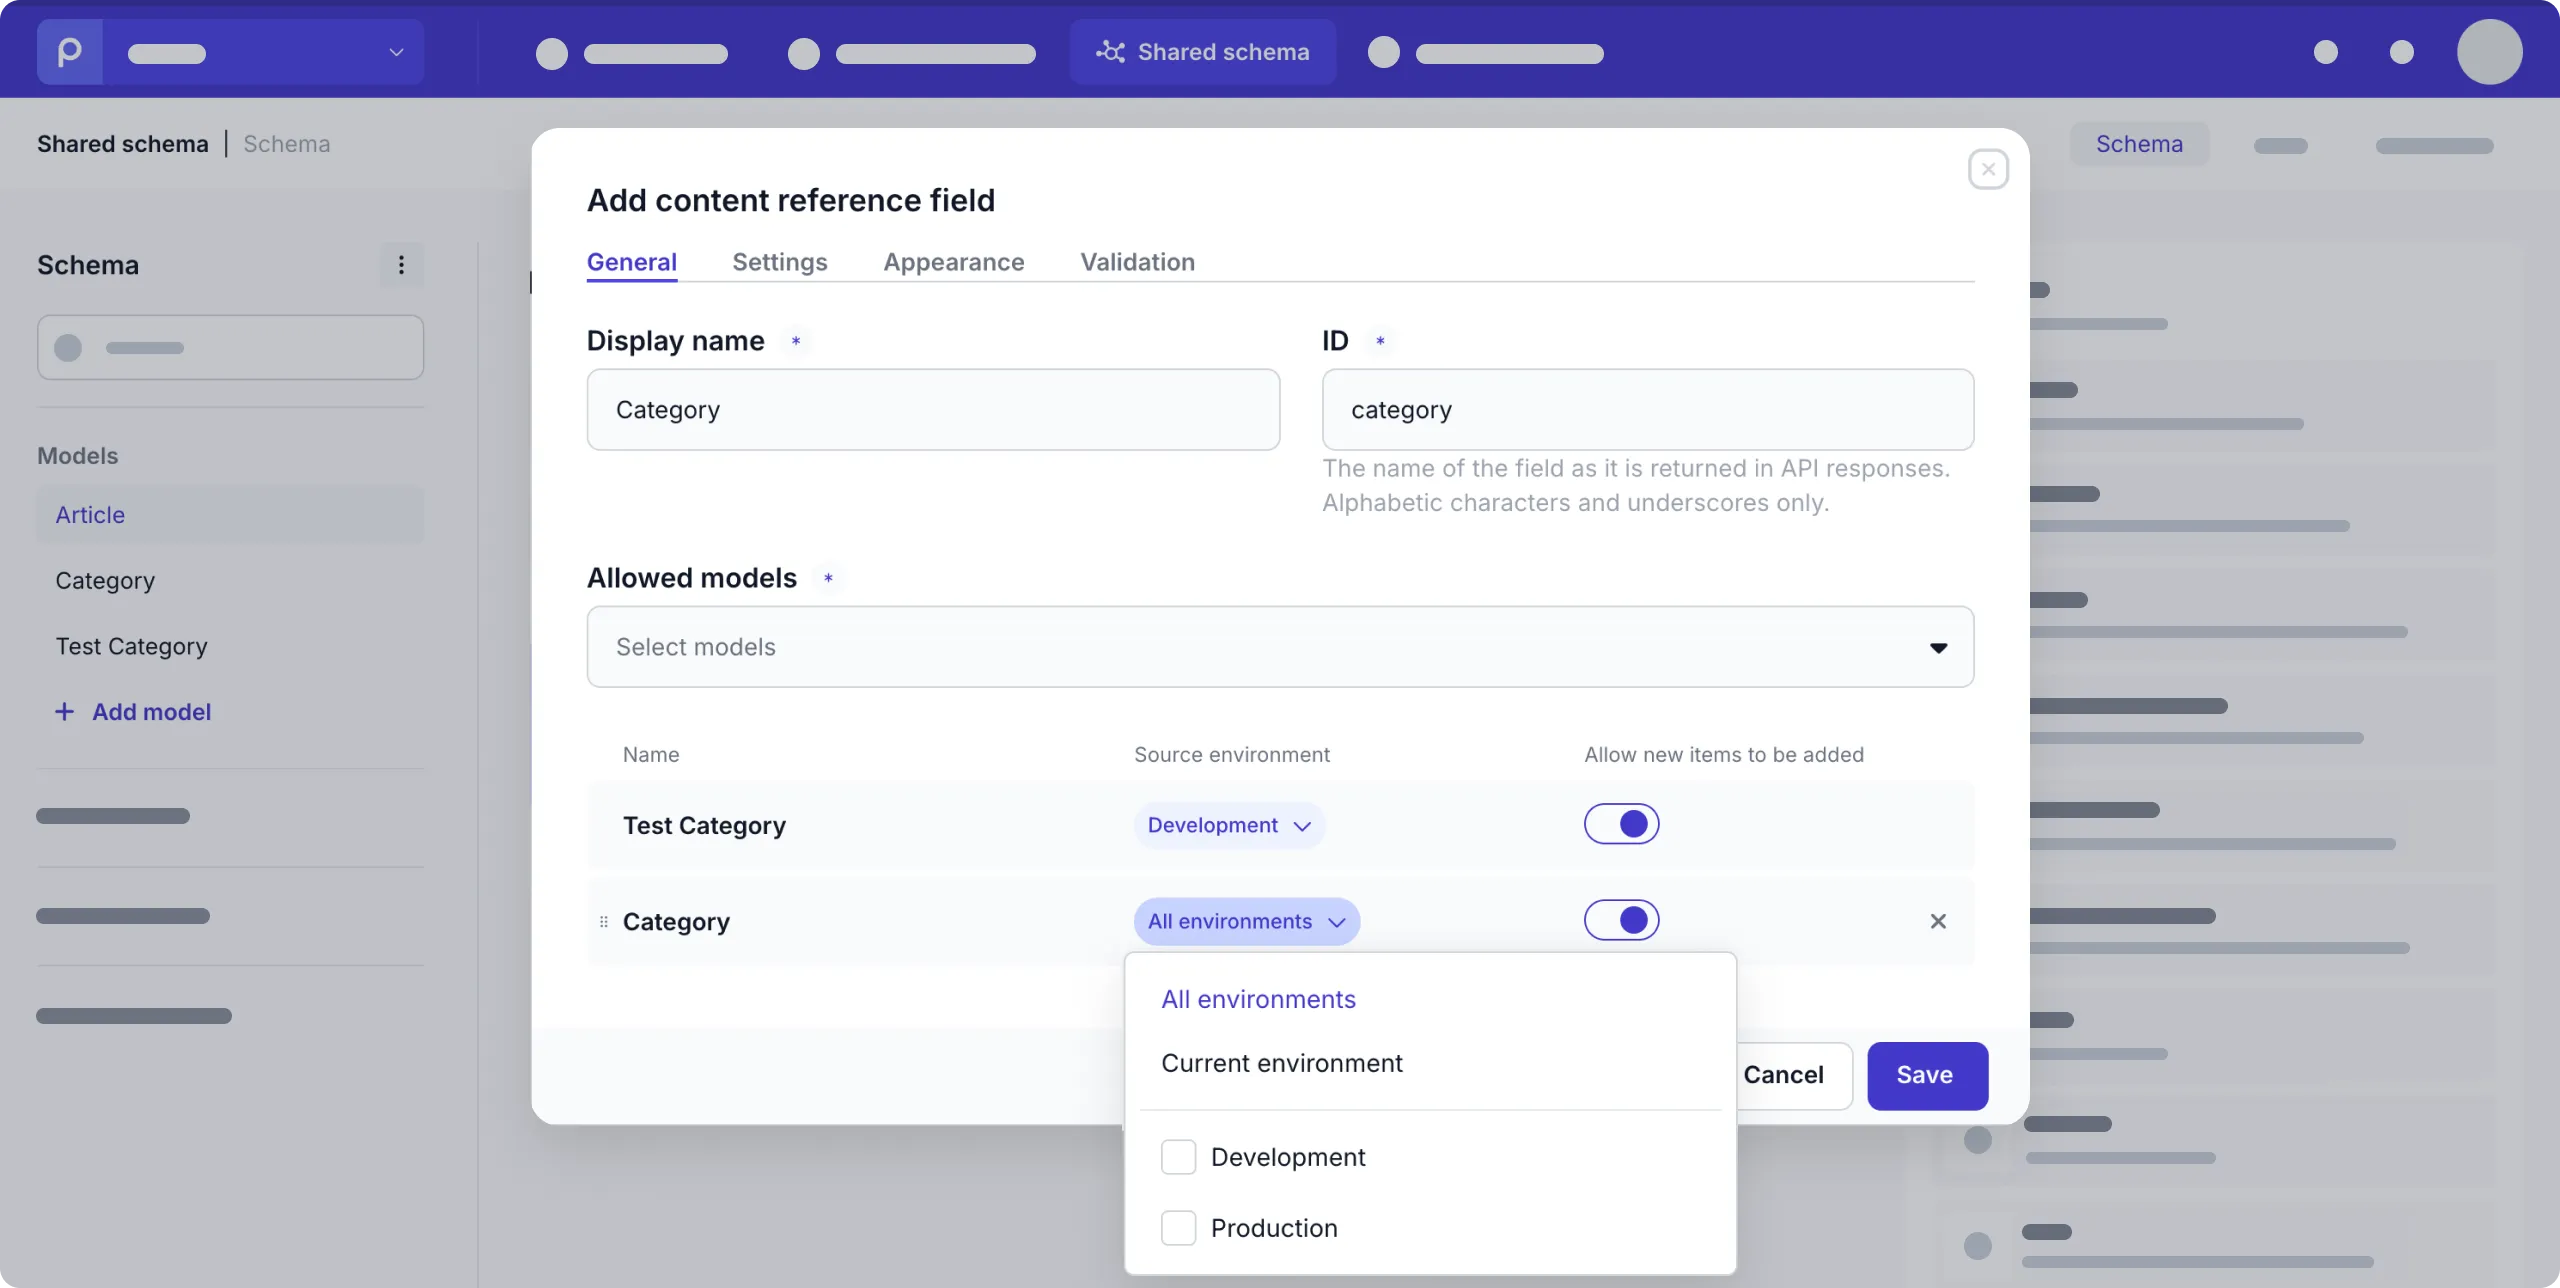Focus the Display name input field
This screenshot has height=1288, width=2560.
(x=933, y=410)
